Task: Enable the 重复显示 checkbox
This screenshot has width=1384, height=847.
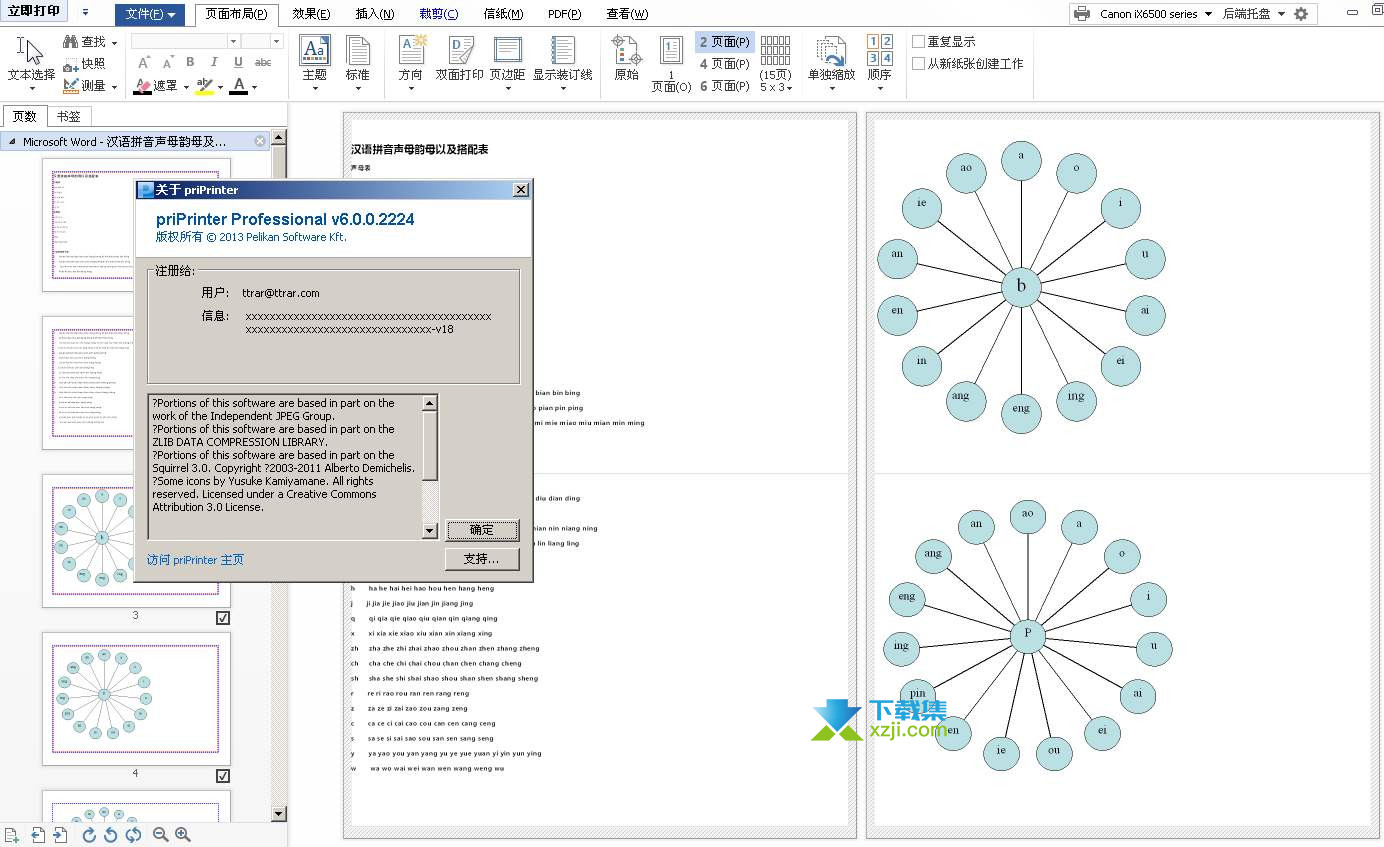Action: [918, 42]
